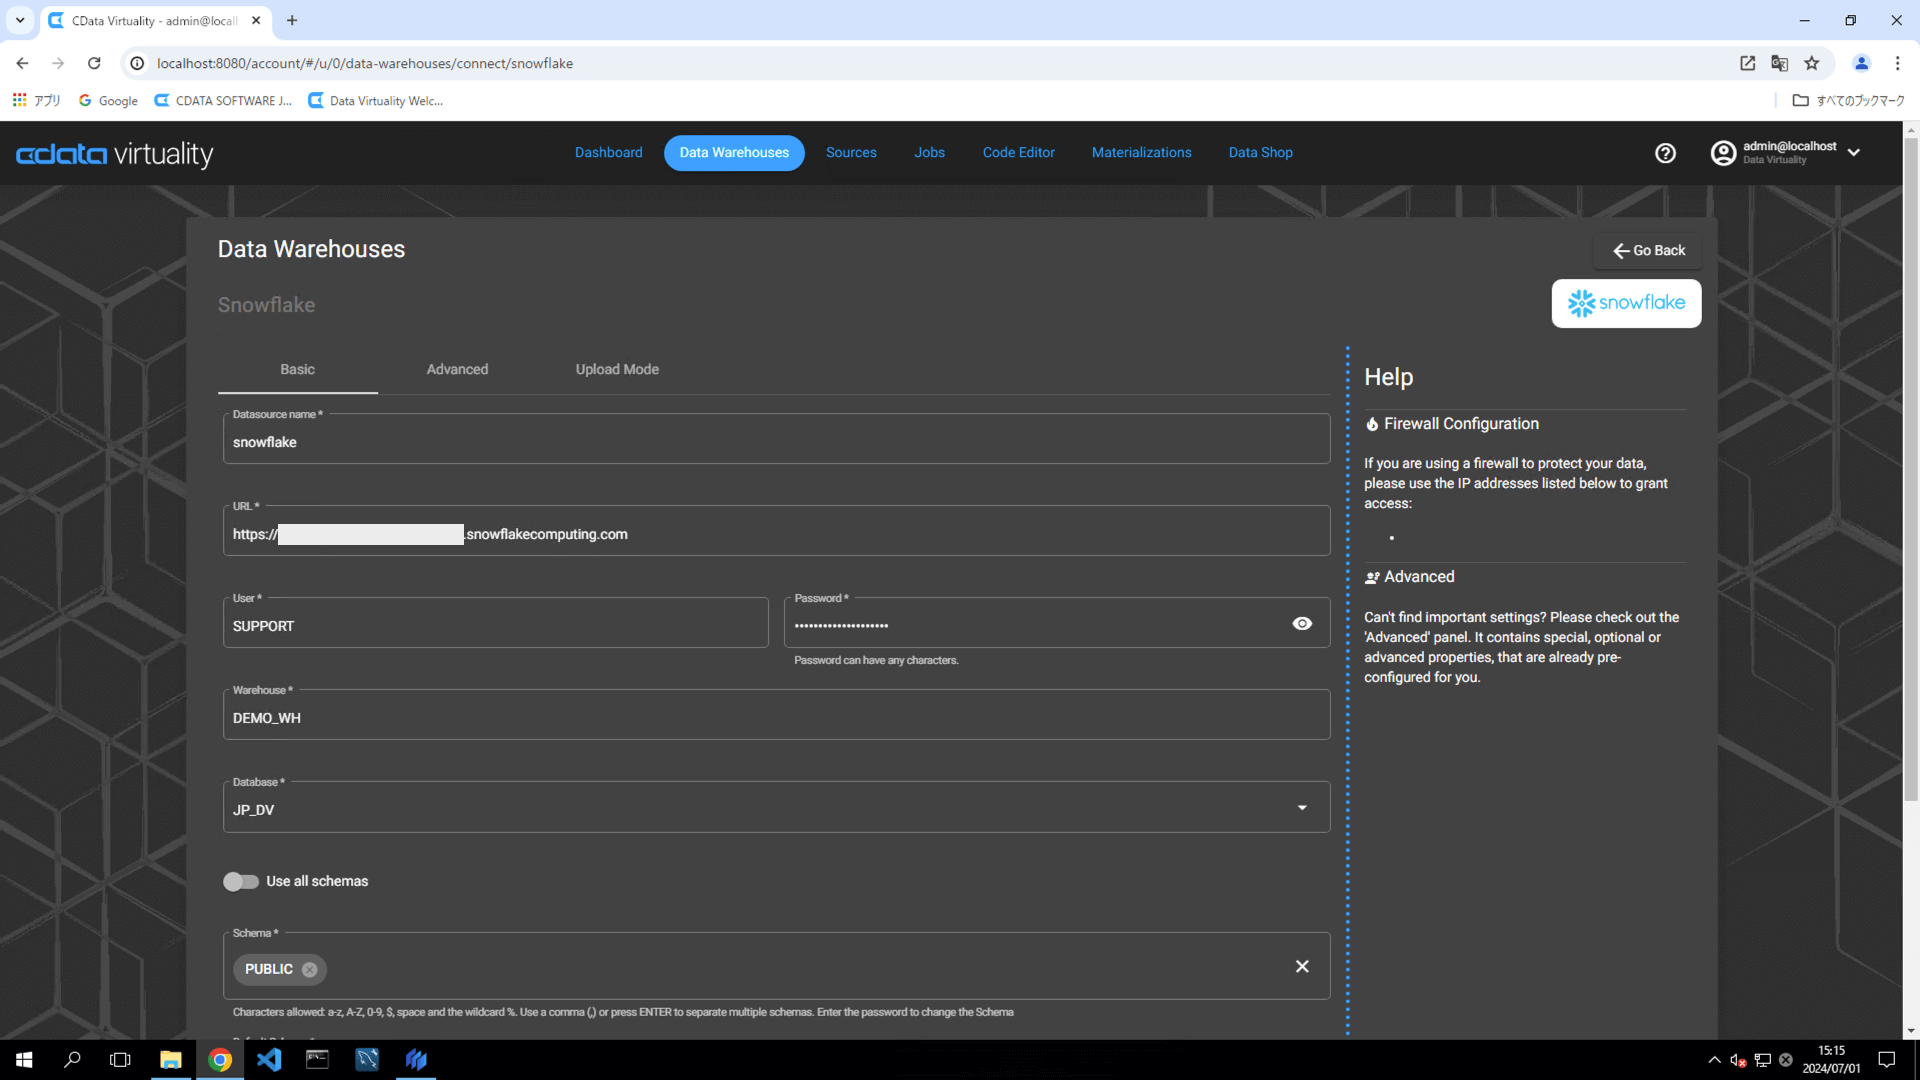This screenshot has height=1080, width=1920.
Task: Clear all schemas with the X icon
Action: pos(1302,966)
